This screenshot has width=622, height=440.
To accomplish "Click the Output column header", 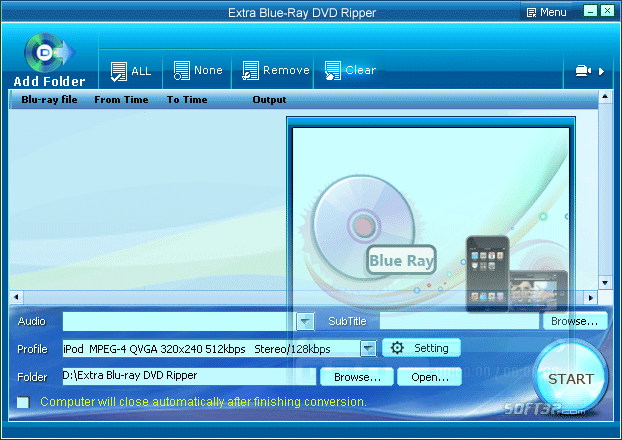I will point(269,100).
